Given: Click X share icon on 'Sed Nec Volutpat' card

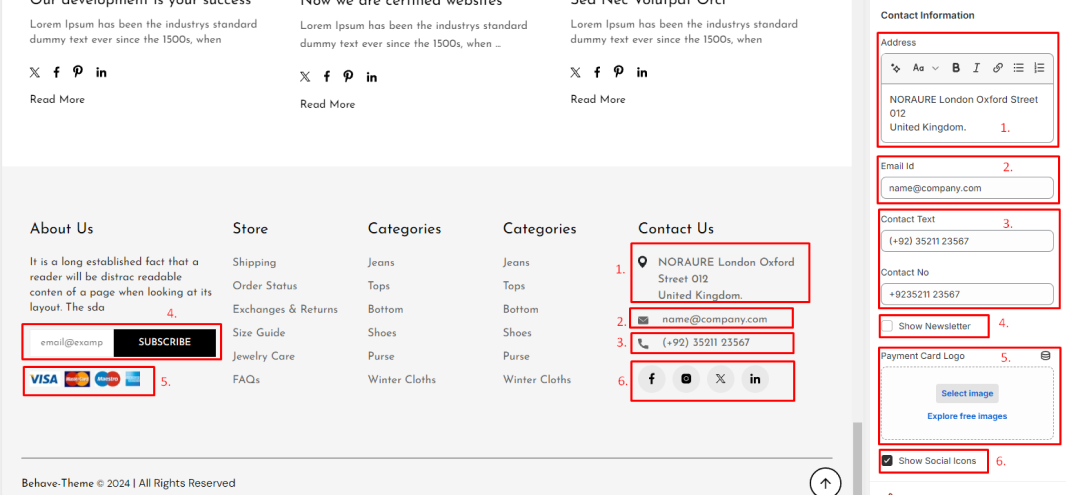Looking at the screenshot, I should click(576, 72).
